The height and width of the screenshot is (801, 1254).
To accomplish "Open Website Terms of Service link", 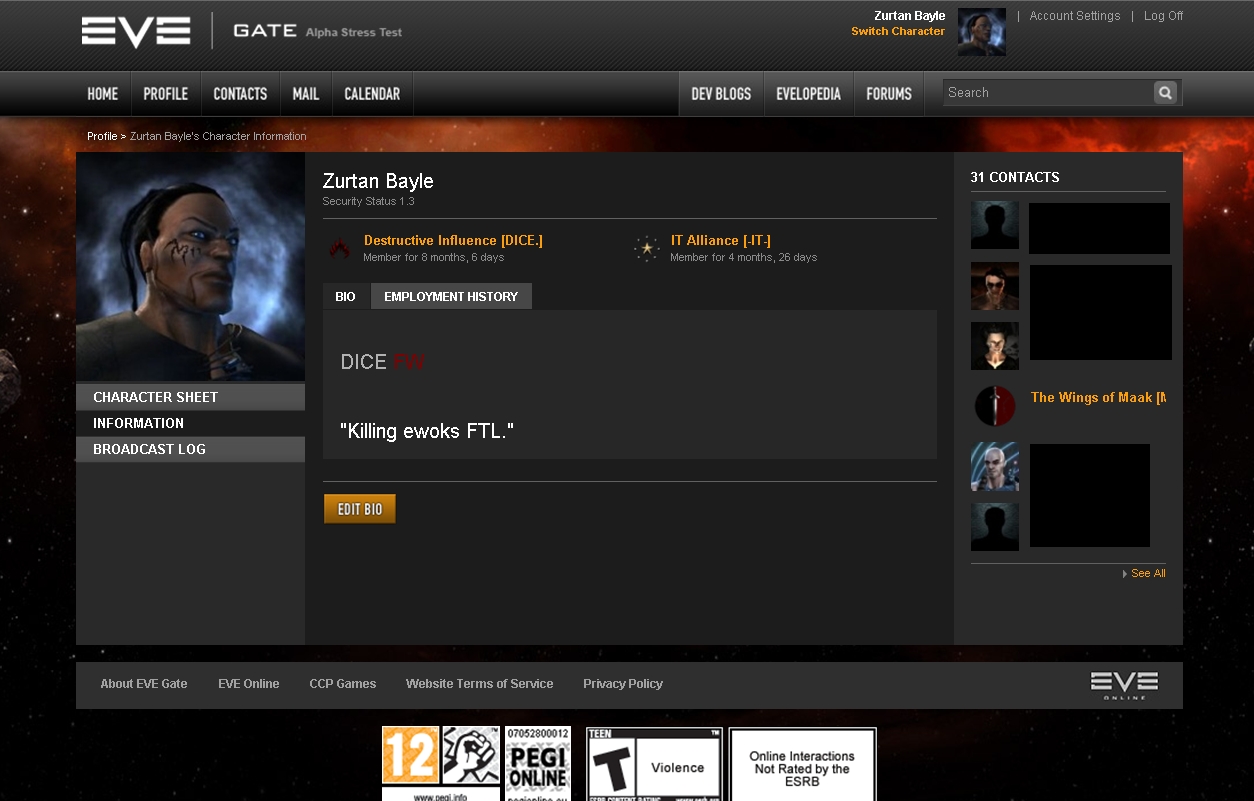I will point(480,684).
